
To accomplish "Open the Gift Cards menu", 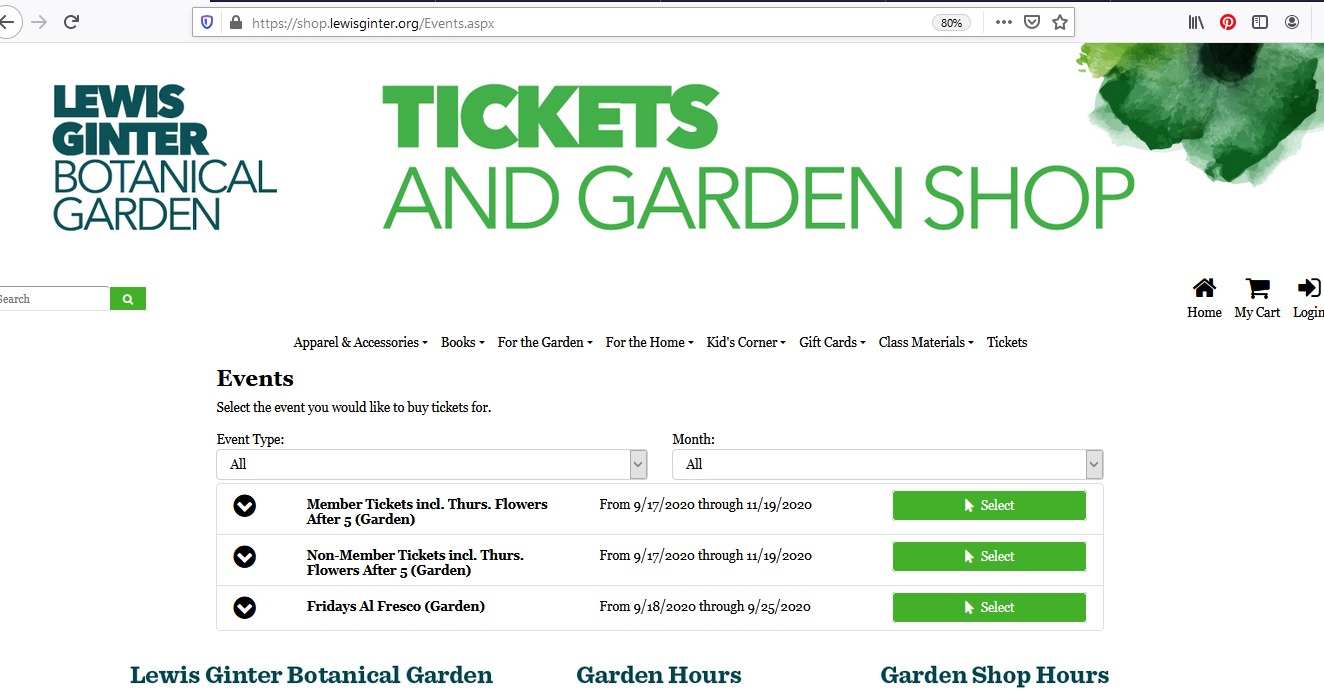I will point(832,342).
